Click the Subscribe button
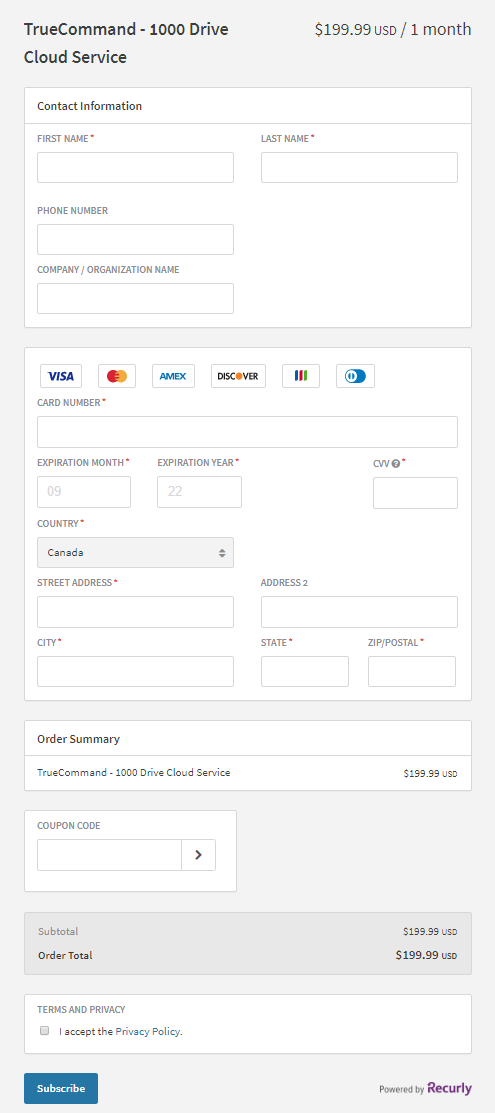Image resolution: width=495 pixels, height=1113 pixels. pyautogui.click(x=61, y=1088)
